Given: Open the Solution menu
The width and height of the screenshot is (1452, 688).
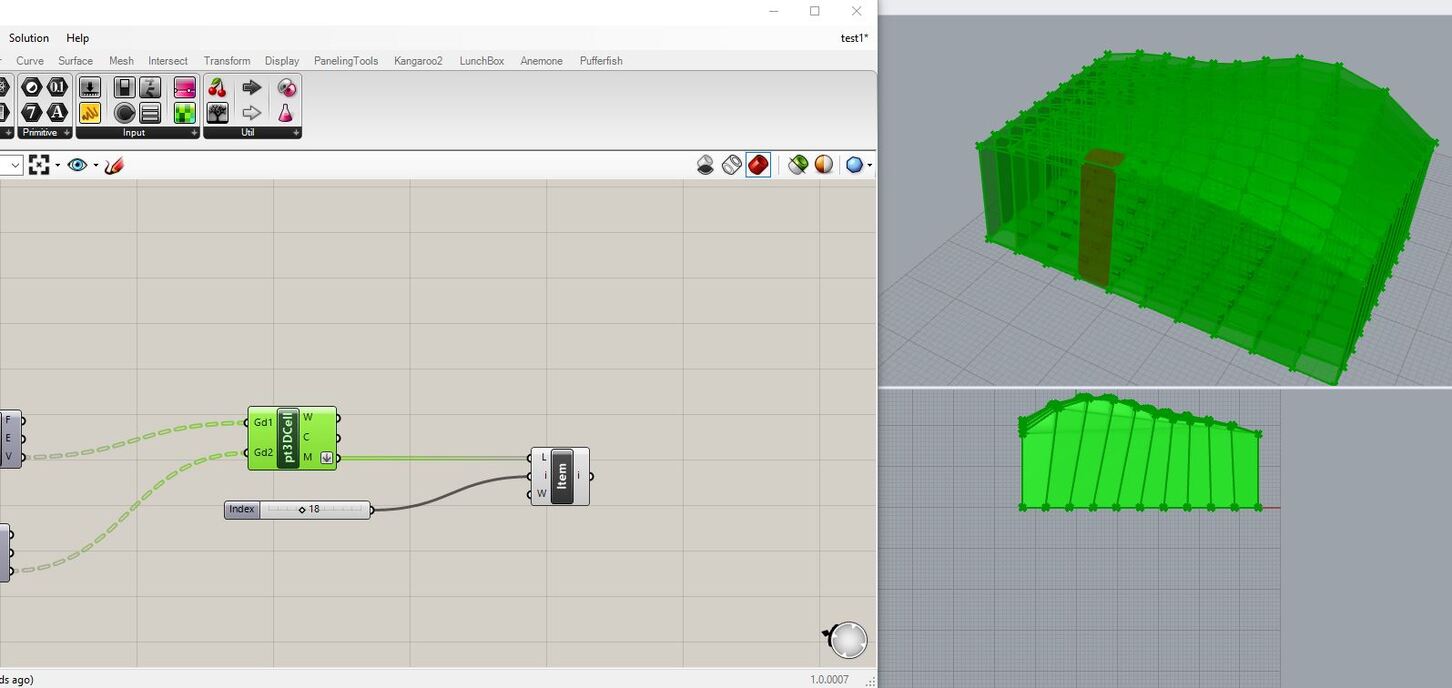Looking at the screenshot, I should click(x=27, y=38).
